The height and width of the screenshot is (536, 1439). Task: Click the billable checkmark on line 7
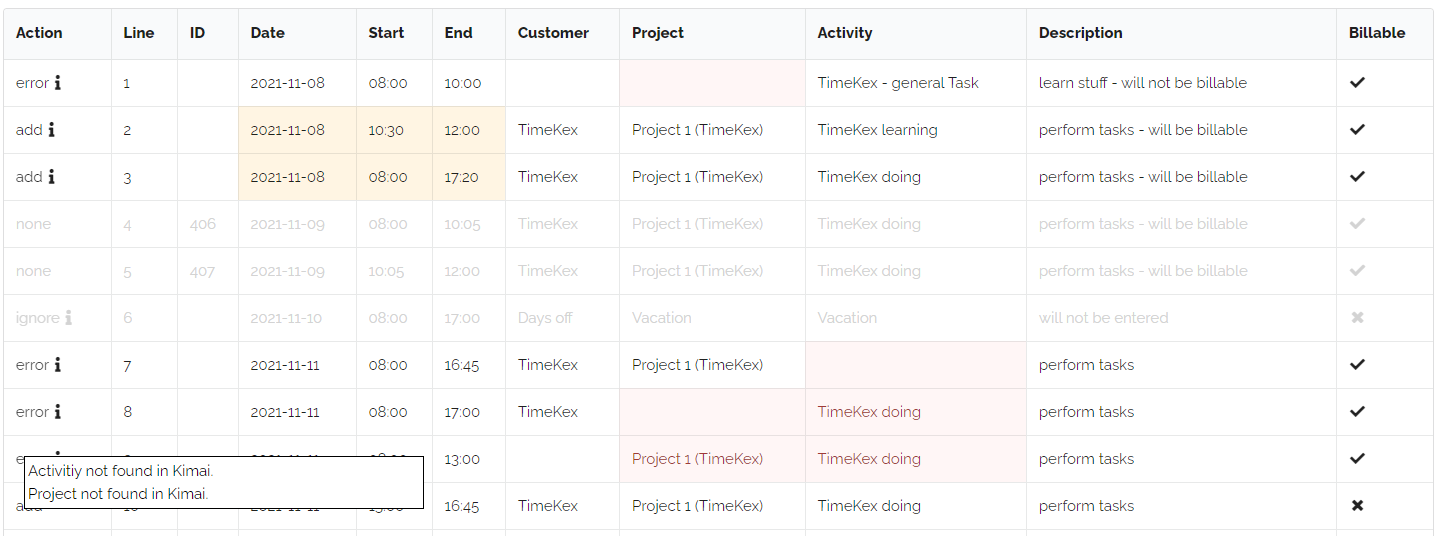click(x=1357, y=365)
